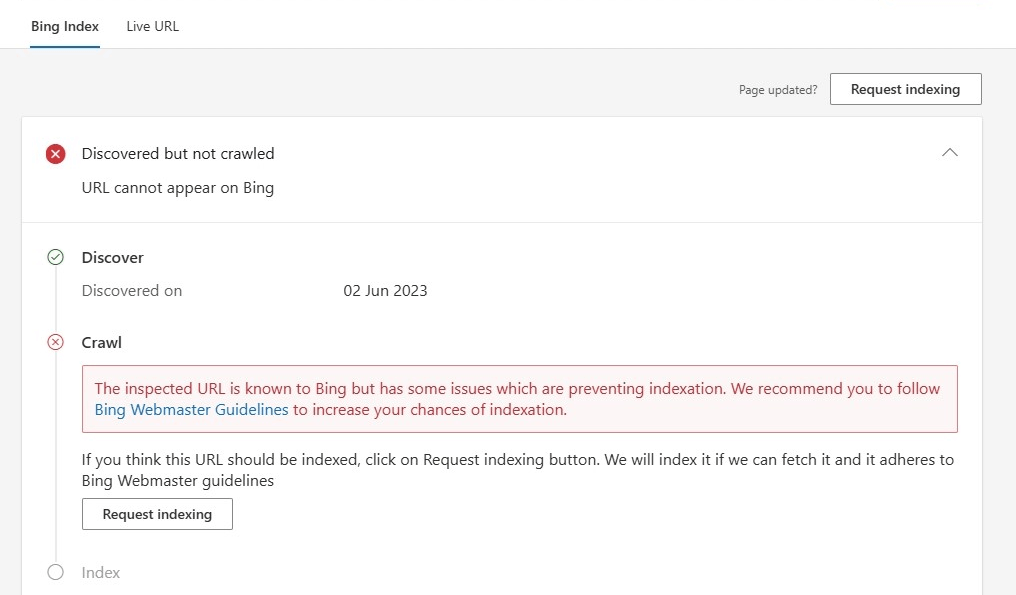Switch to the Live URL tab
This screenshot has width=1016, height=595.
tap(152, 26)
